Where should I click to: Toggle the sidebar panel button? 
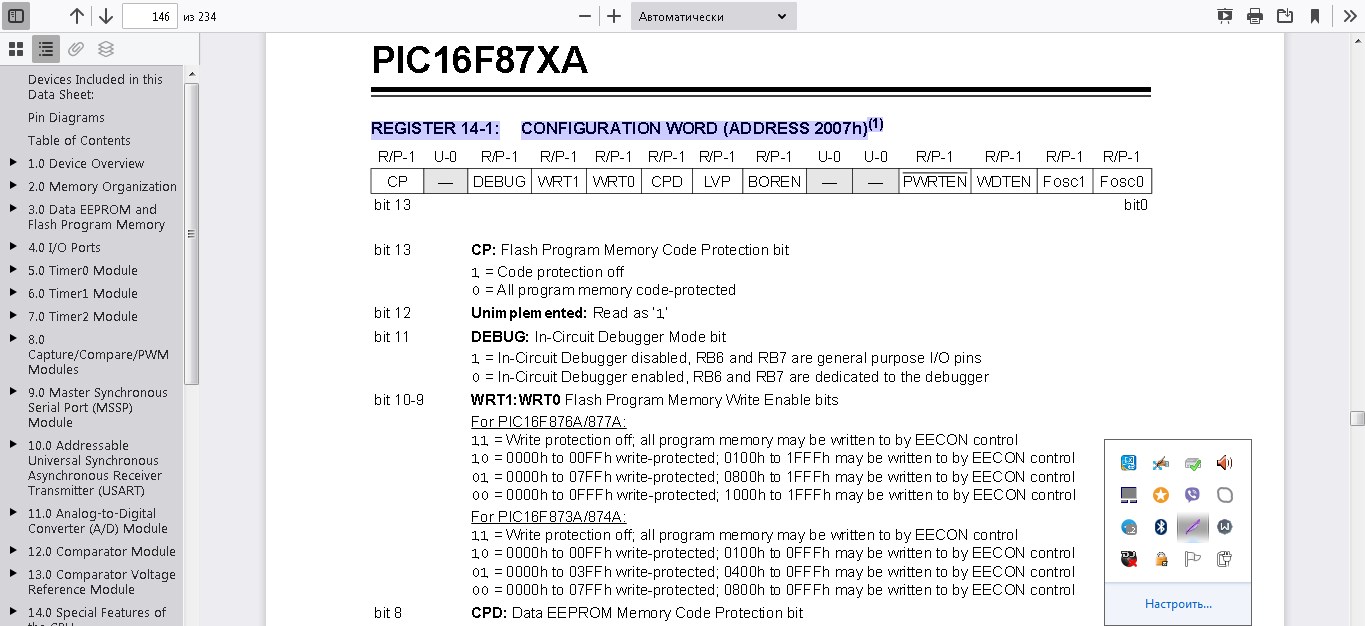coord(16,16)
